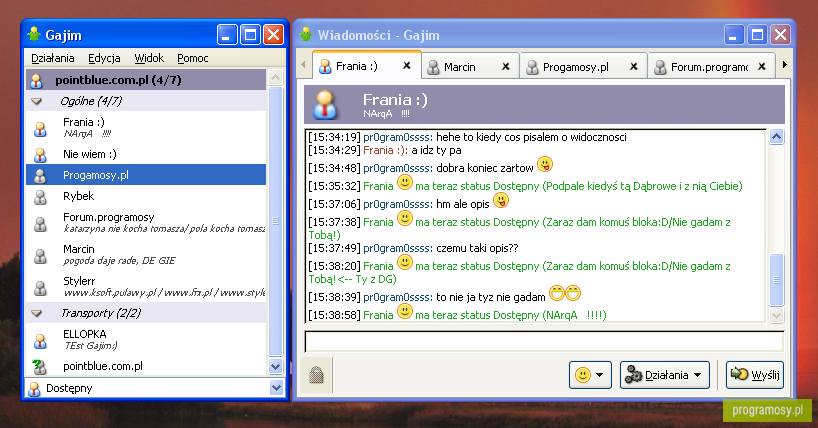Click the Gajim star icon in roster title bar
Image resolution: width=818 pixels, height=428 pixels.
[x=34, y=34]
